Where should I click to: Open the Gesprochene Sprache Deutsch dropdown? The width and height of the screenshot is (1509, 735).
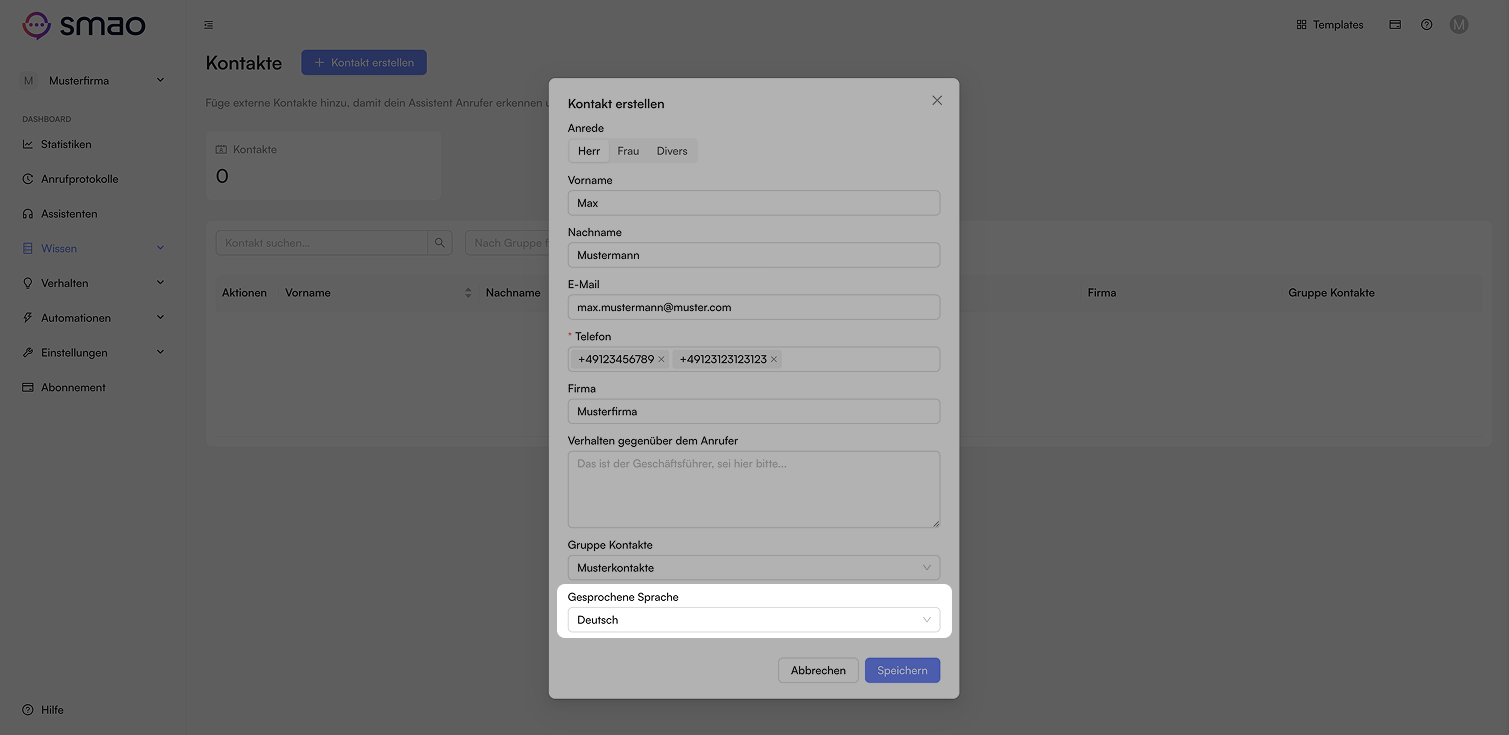754,620
